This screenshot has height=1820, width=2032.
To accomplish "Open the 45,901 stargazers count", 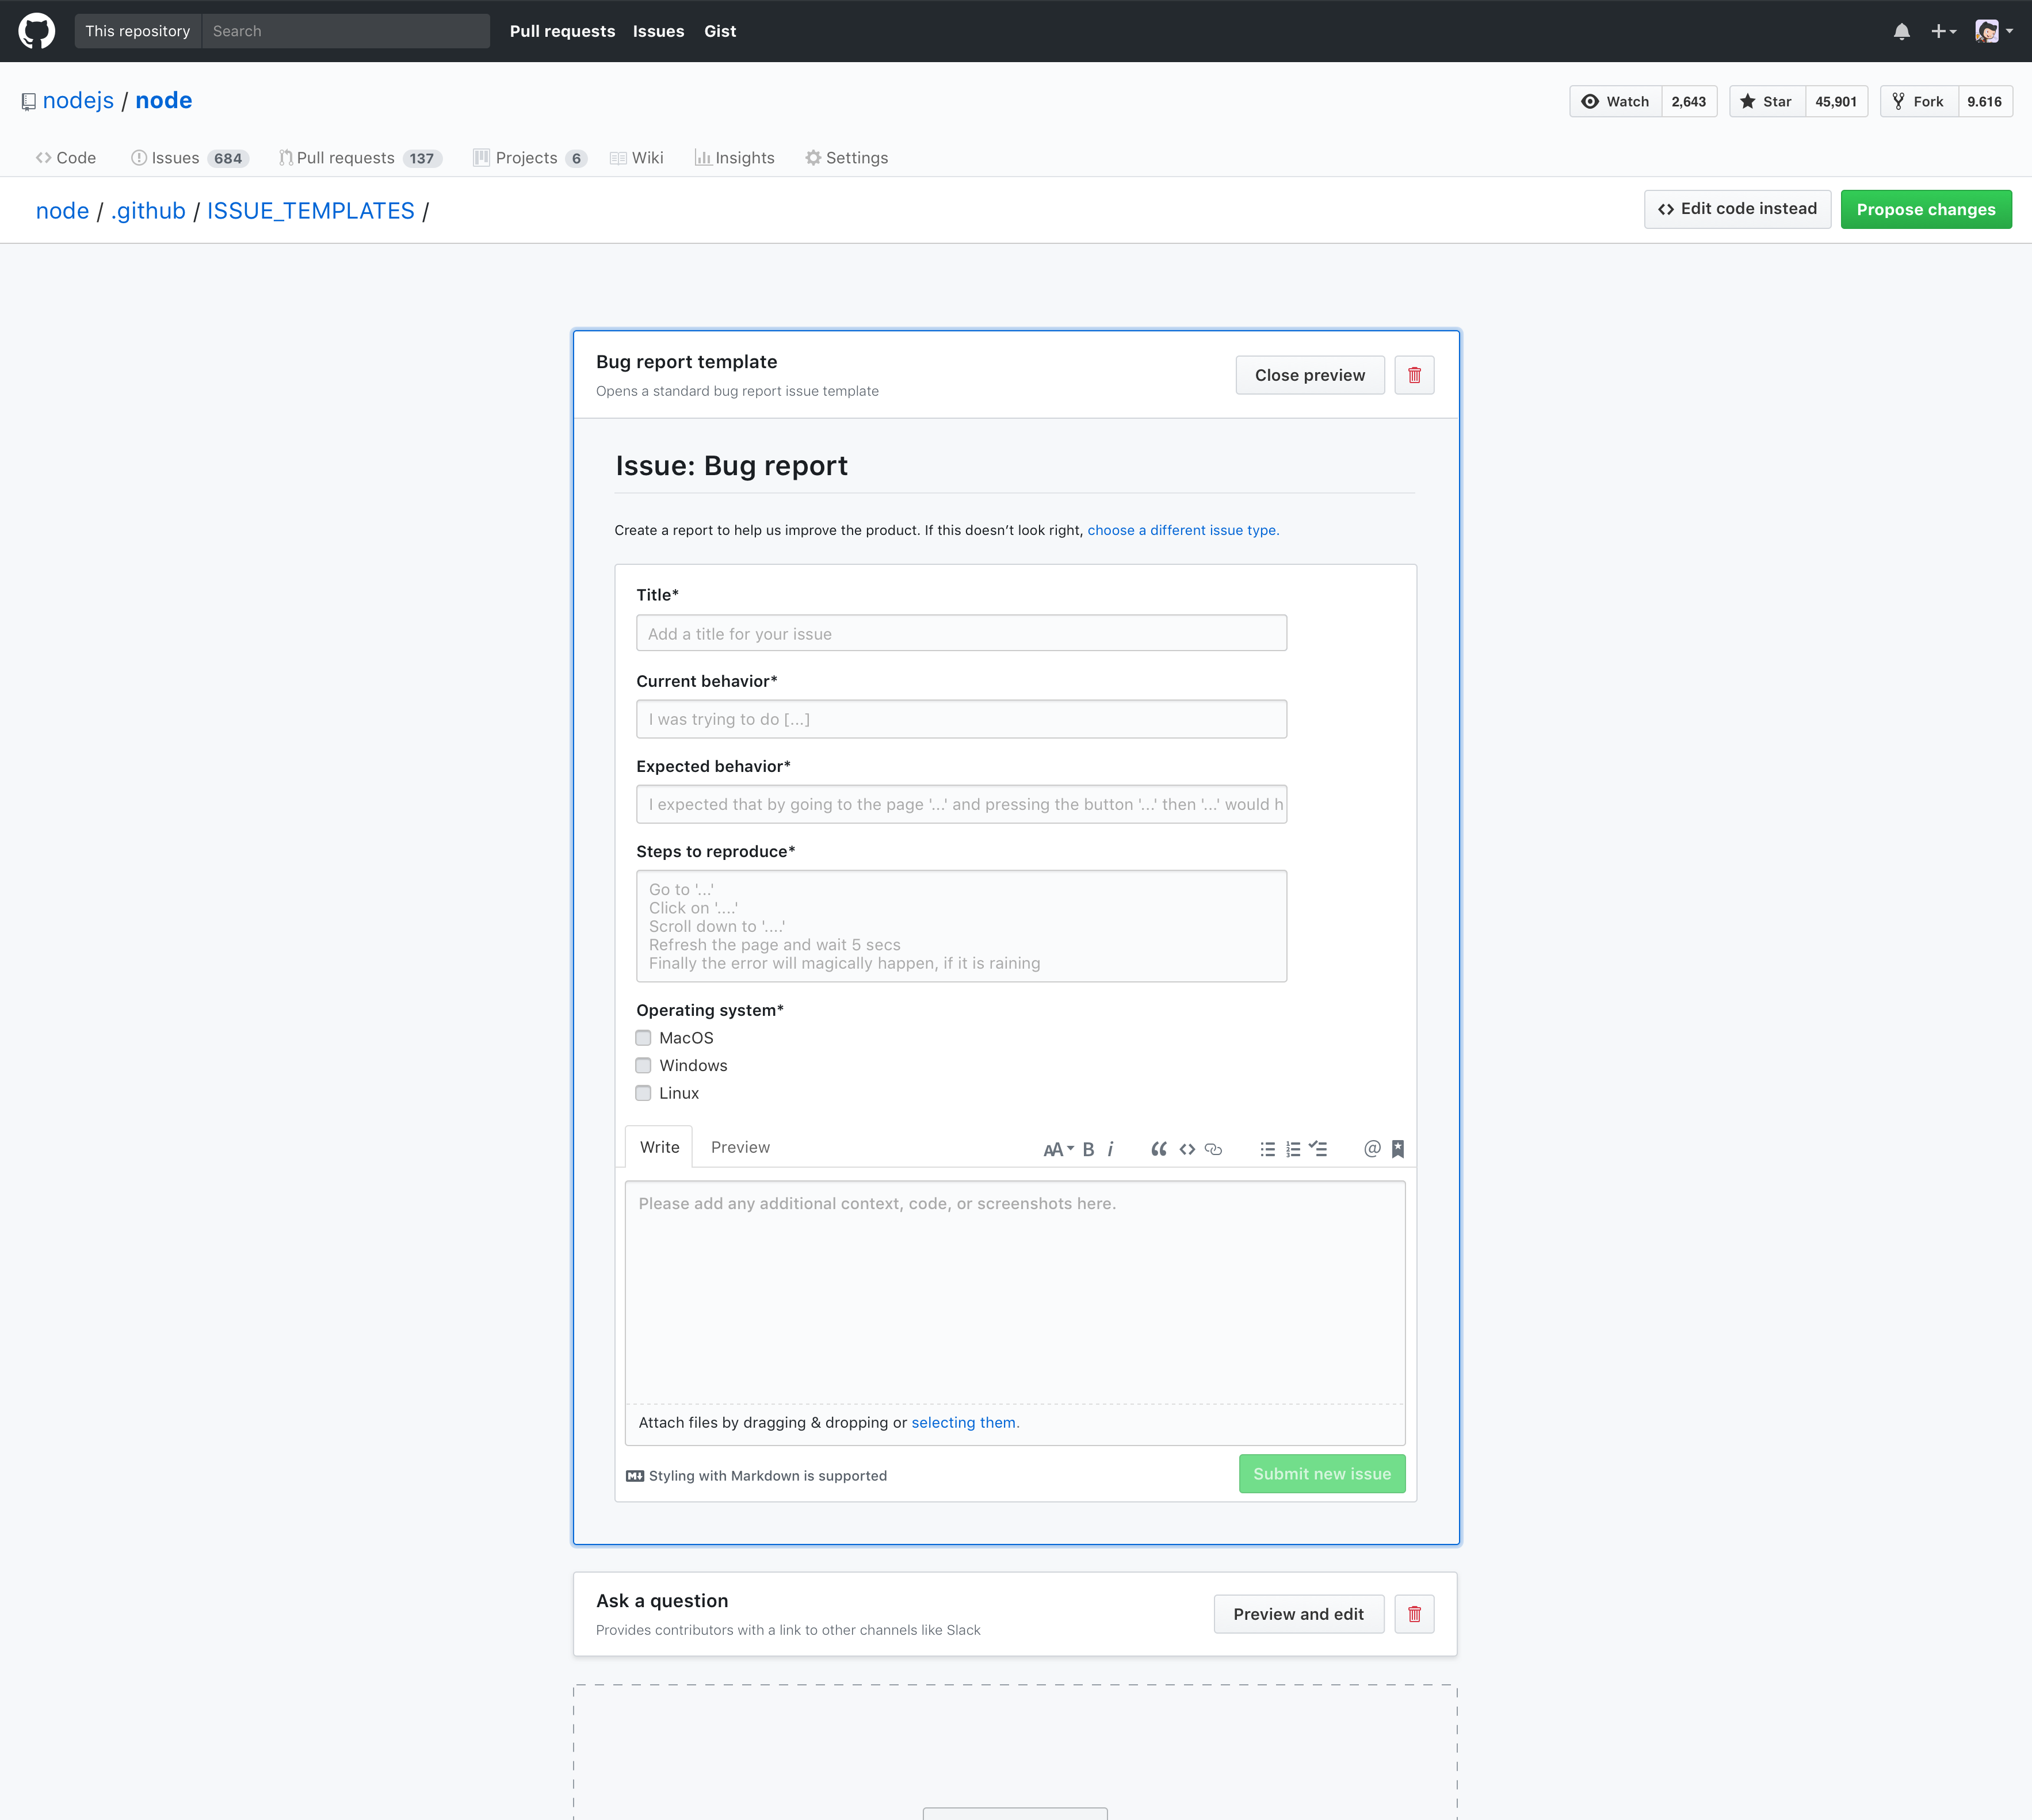I will pyautogui.click(x=1836, y=101).
